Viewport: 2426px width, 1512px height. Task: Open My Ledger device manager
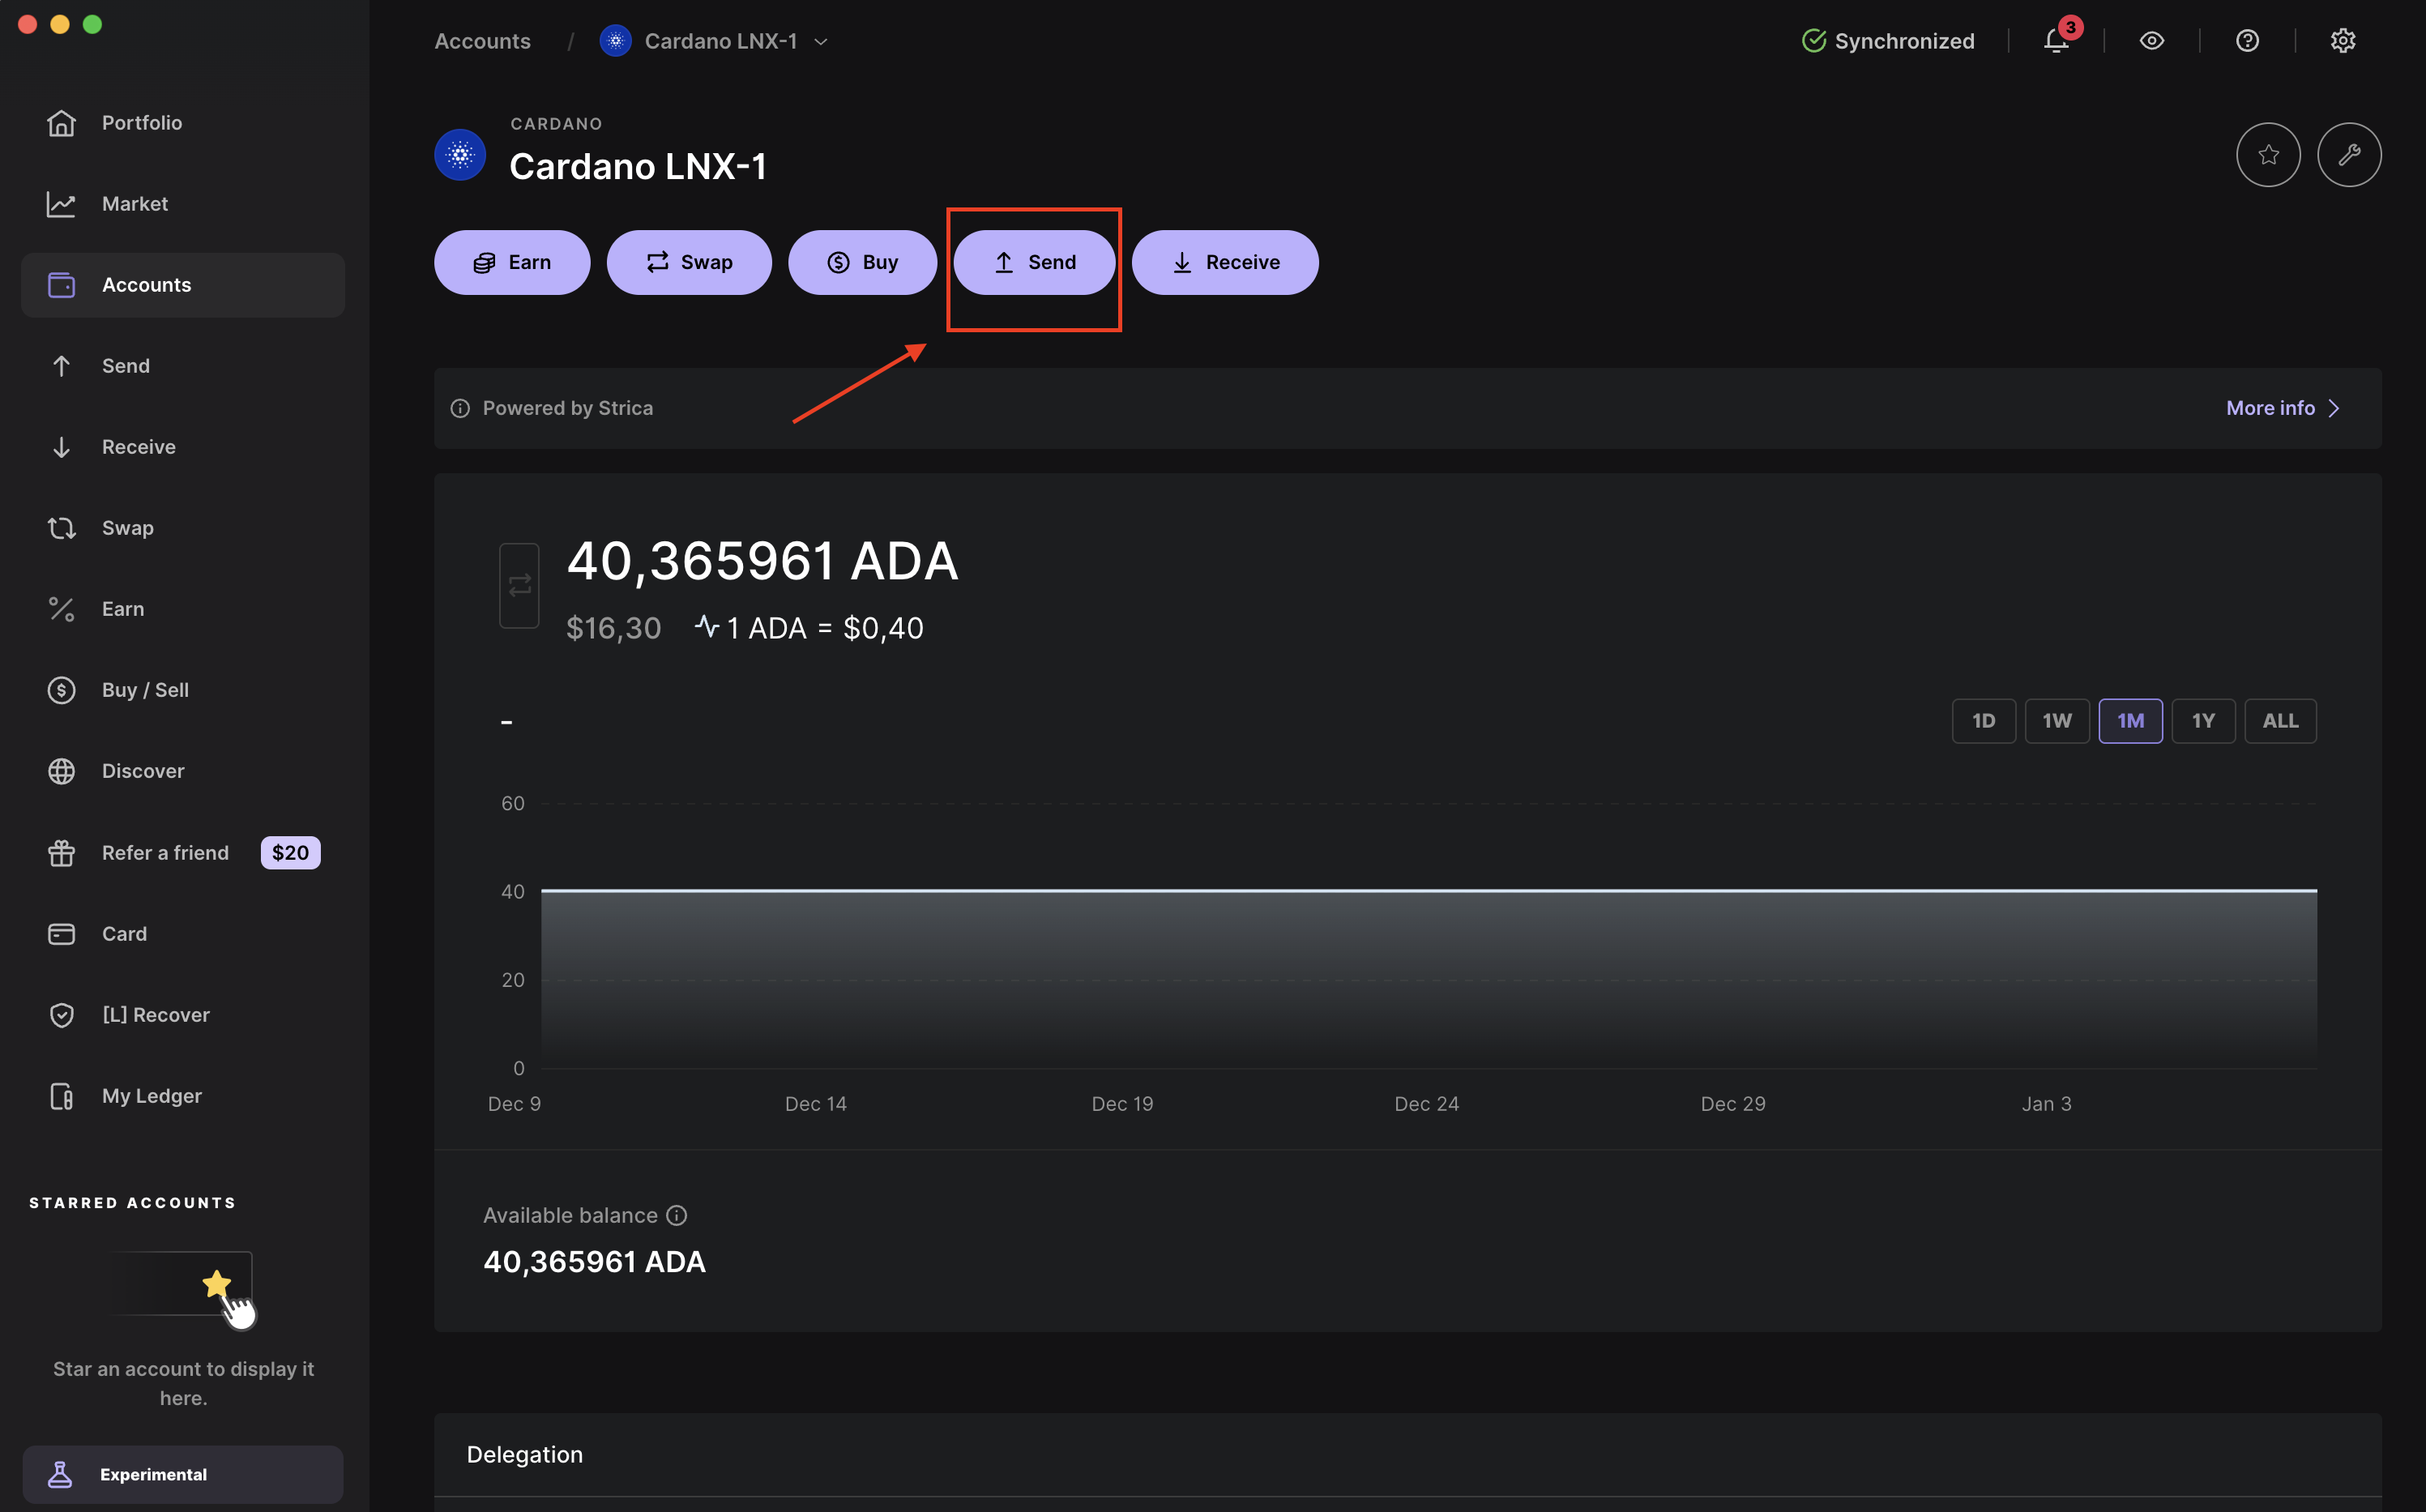[x=152, y=1095]
